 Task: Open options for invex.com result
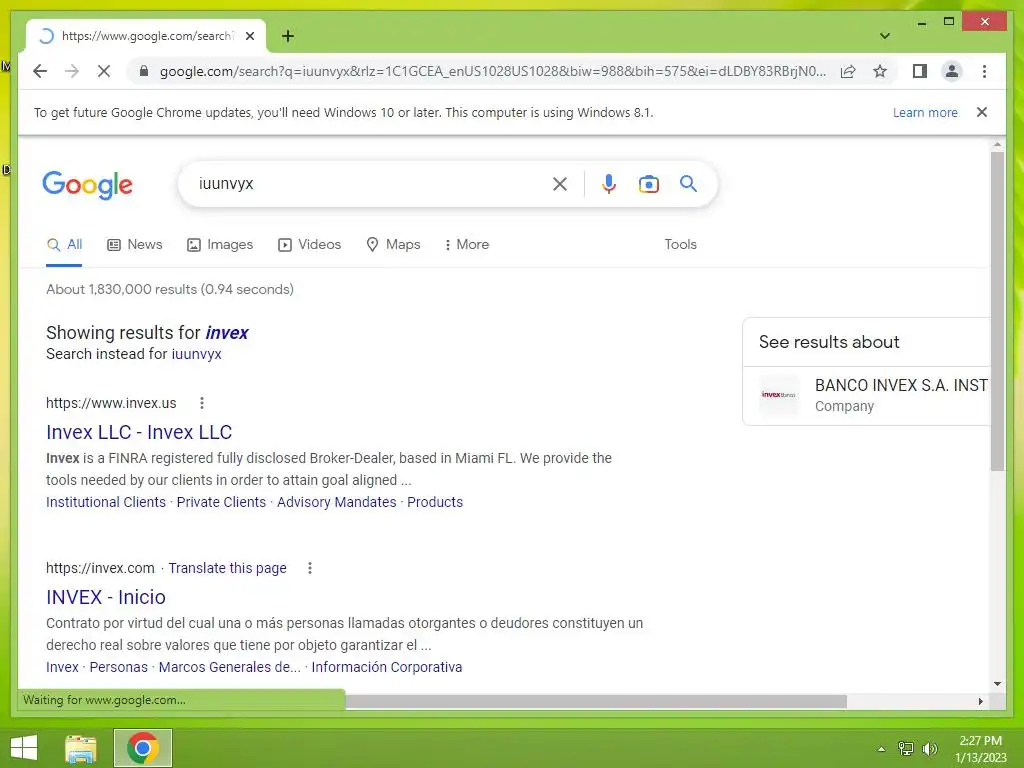click(310, 568)
